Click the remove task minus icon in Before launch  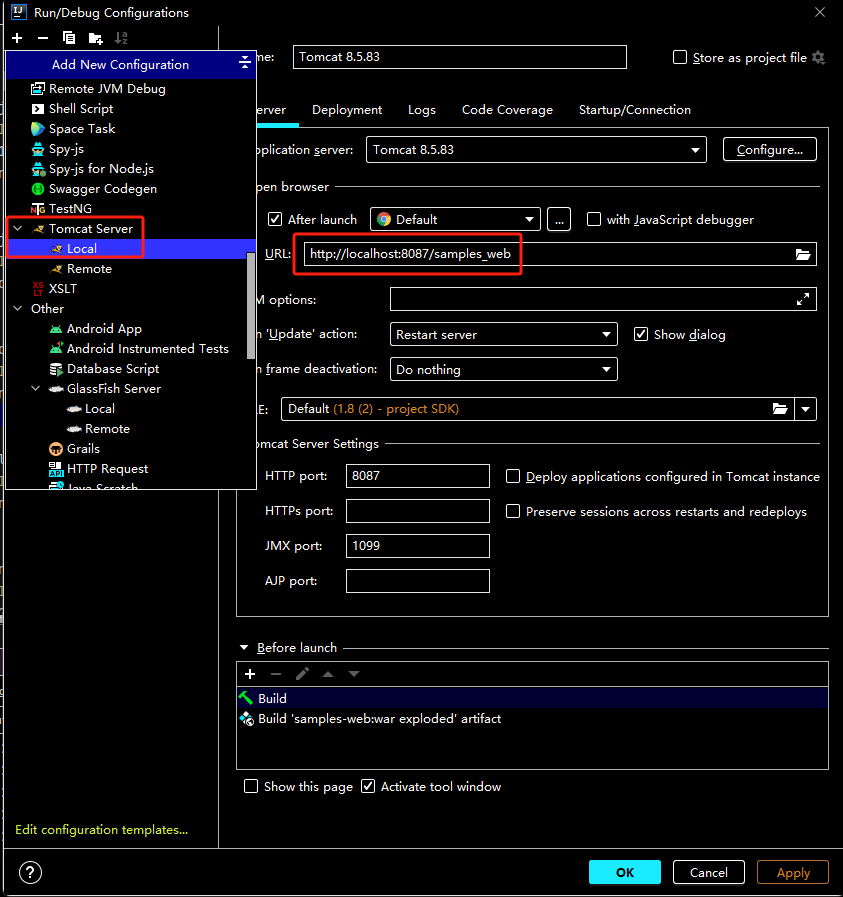click(x=276, y=674)
